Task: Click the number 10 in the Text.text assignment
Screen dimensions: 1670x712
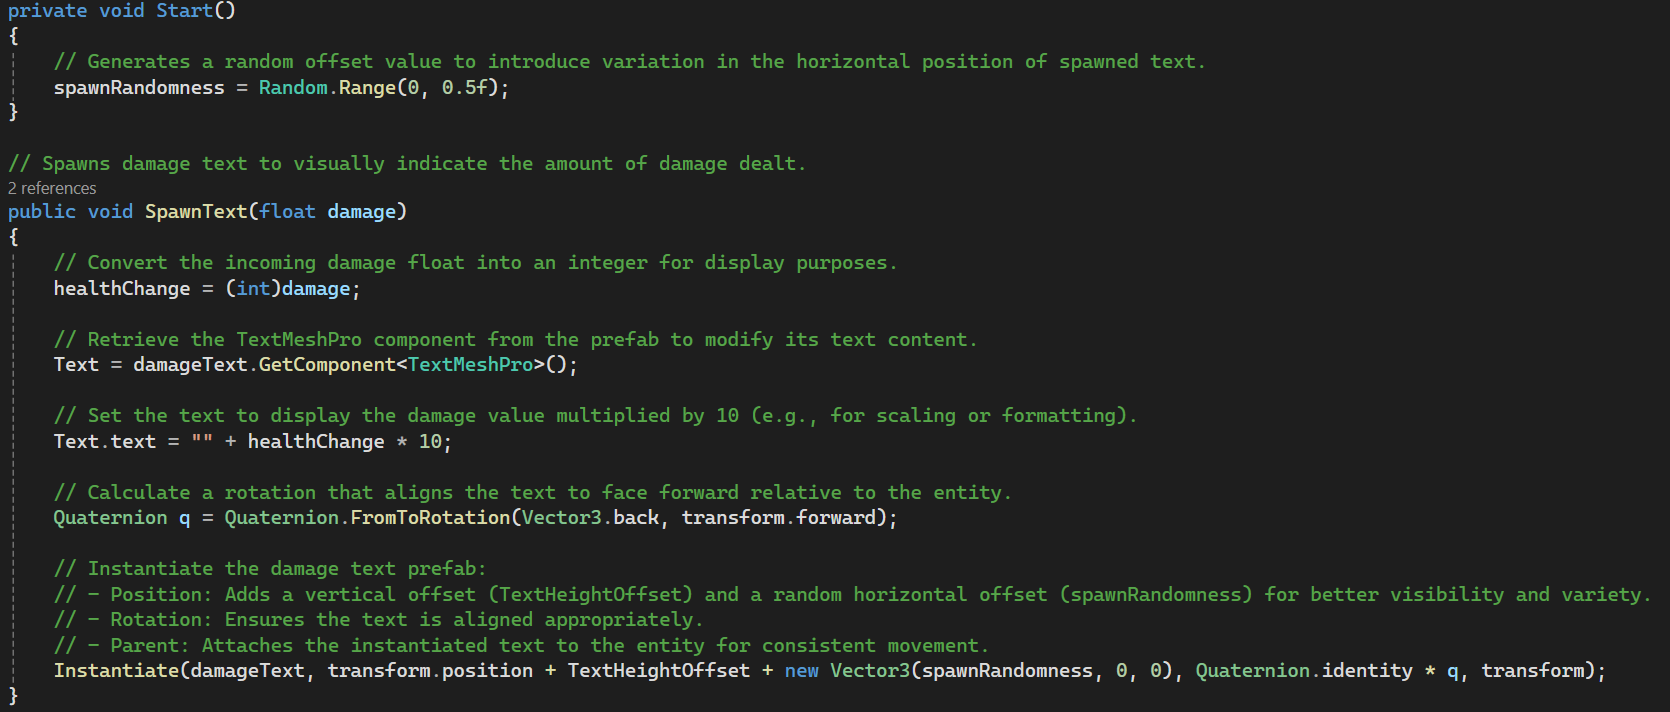Action: click(x=430, y=441)
